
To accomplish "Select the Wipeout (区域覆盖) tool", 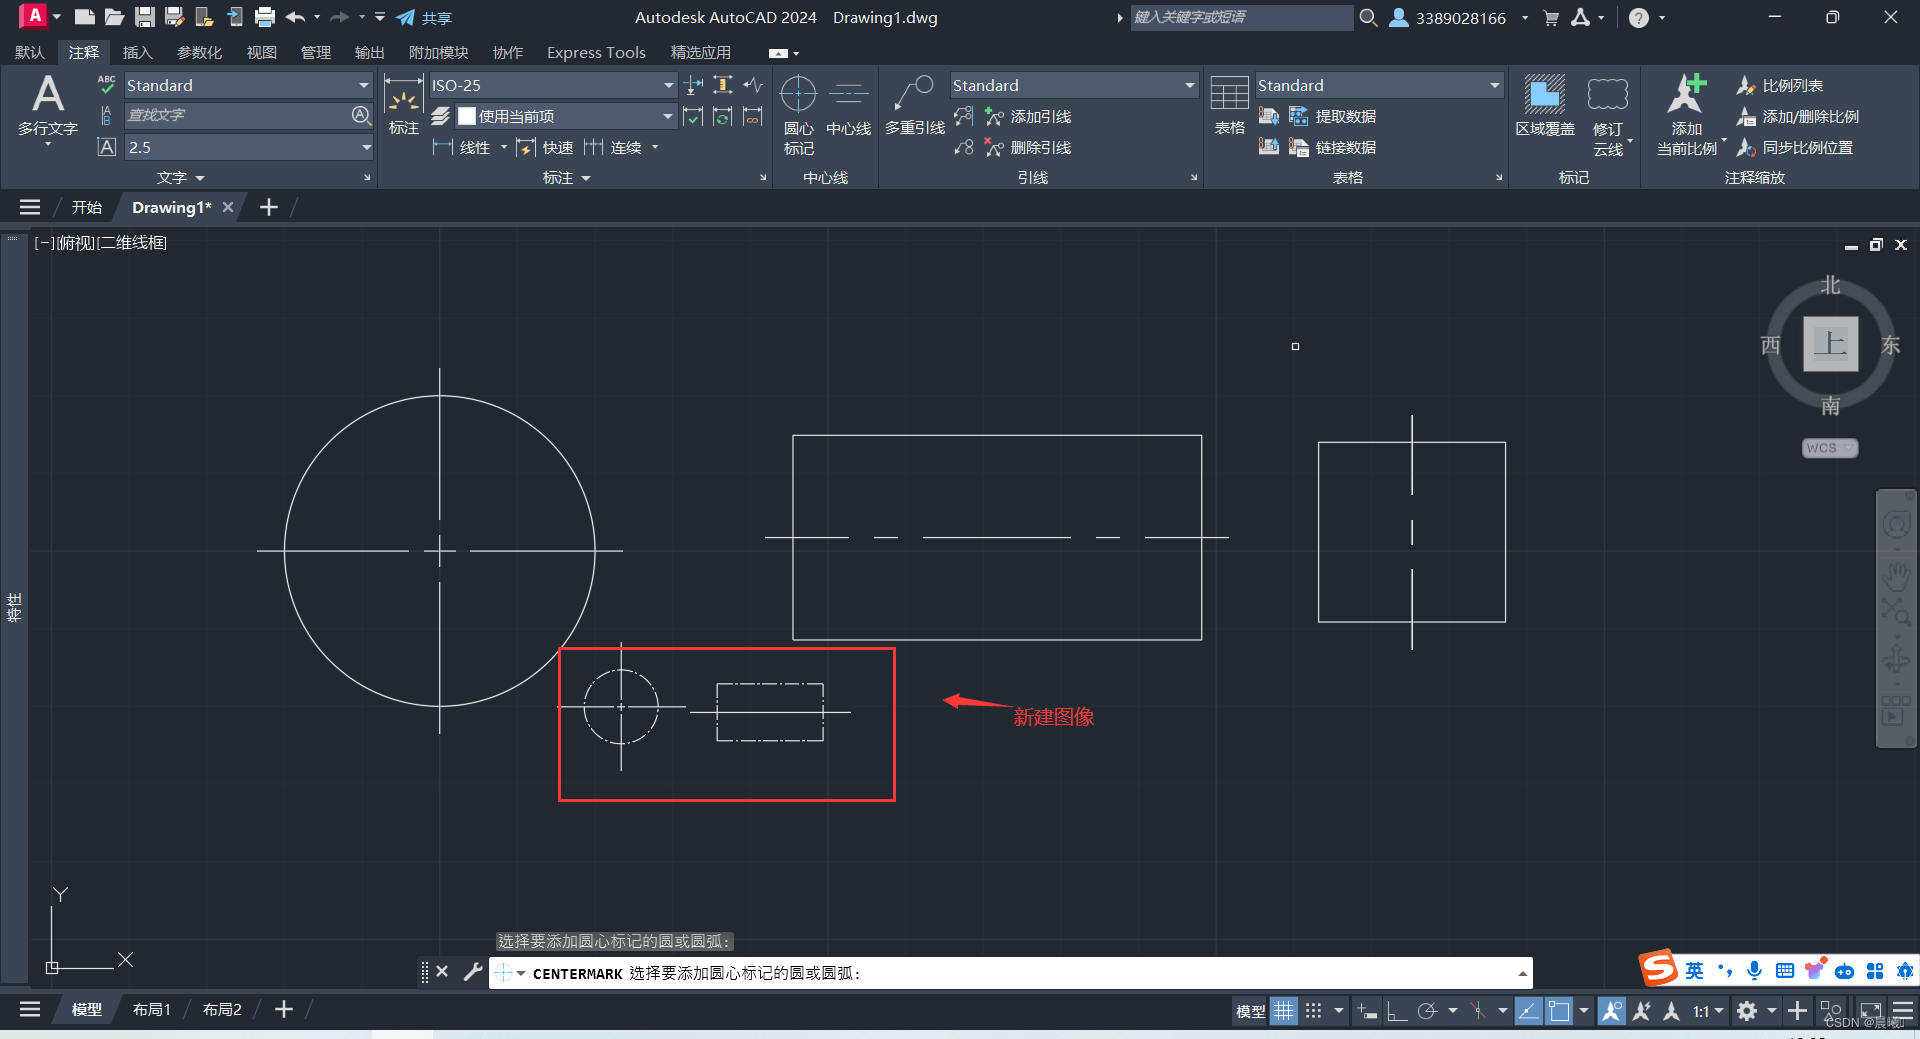I will point(1545,110).
